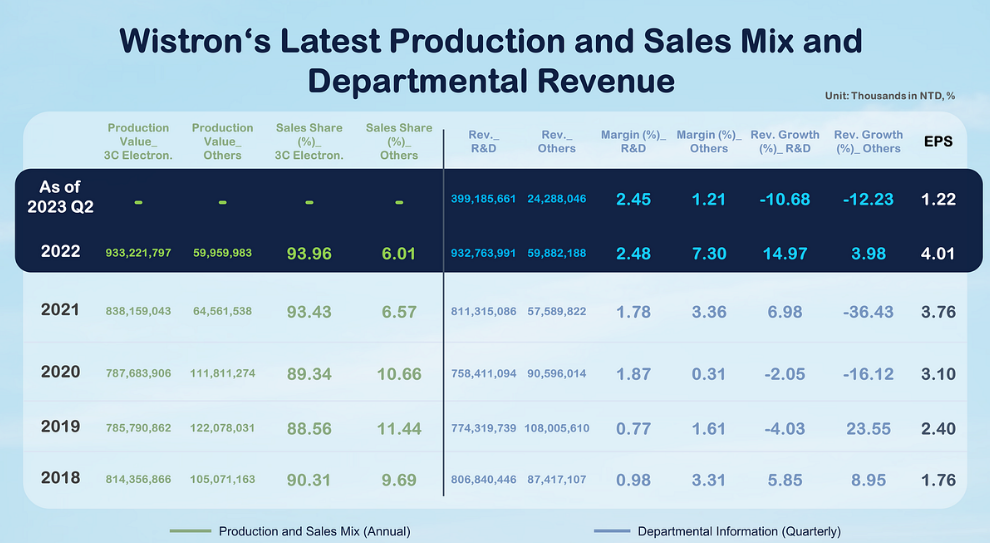This screenshot has height=543, width=990.
Task: Click the 93.96 sales share value for 2022
Action: tap(309, 253)
